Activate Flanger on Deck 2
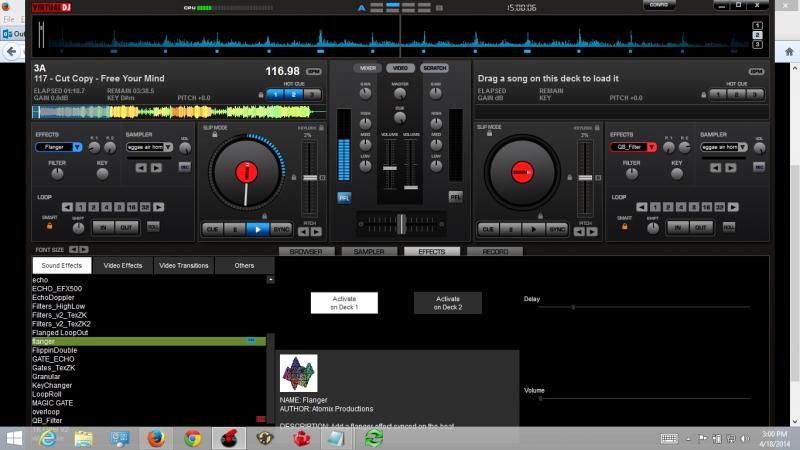Image resolution: width=800 pixels, height=450 pixels. pyautogui.click(x=448, y=303)
